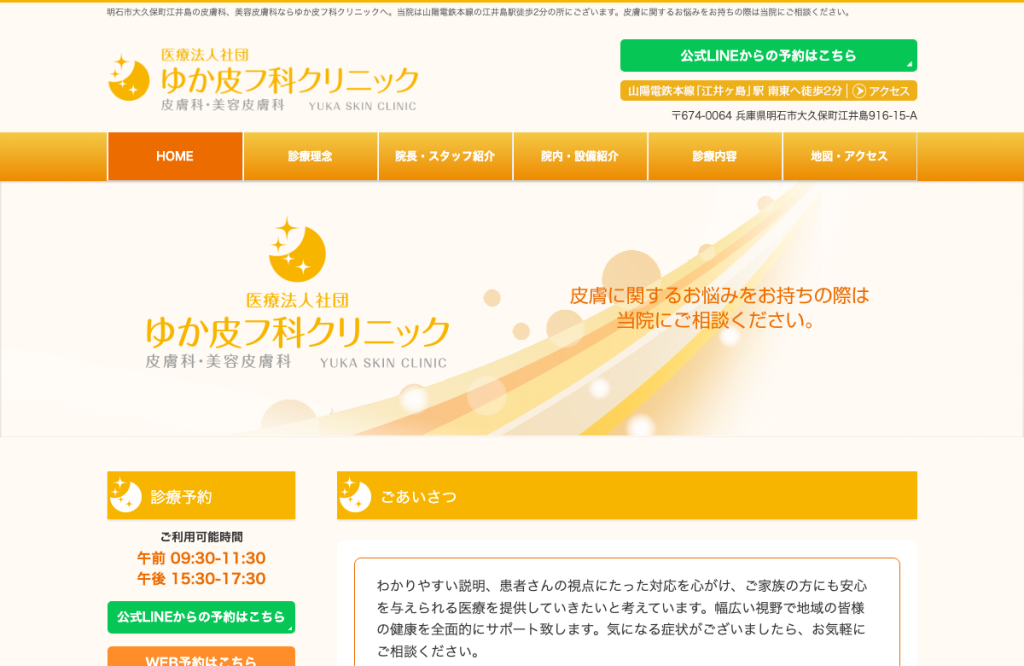Screen dimensions: 1024x666
Task: Click the arrow icon beside アクセス
Action: pos(859,91)
